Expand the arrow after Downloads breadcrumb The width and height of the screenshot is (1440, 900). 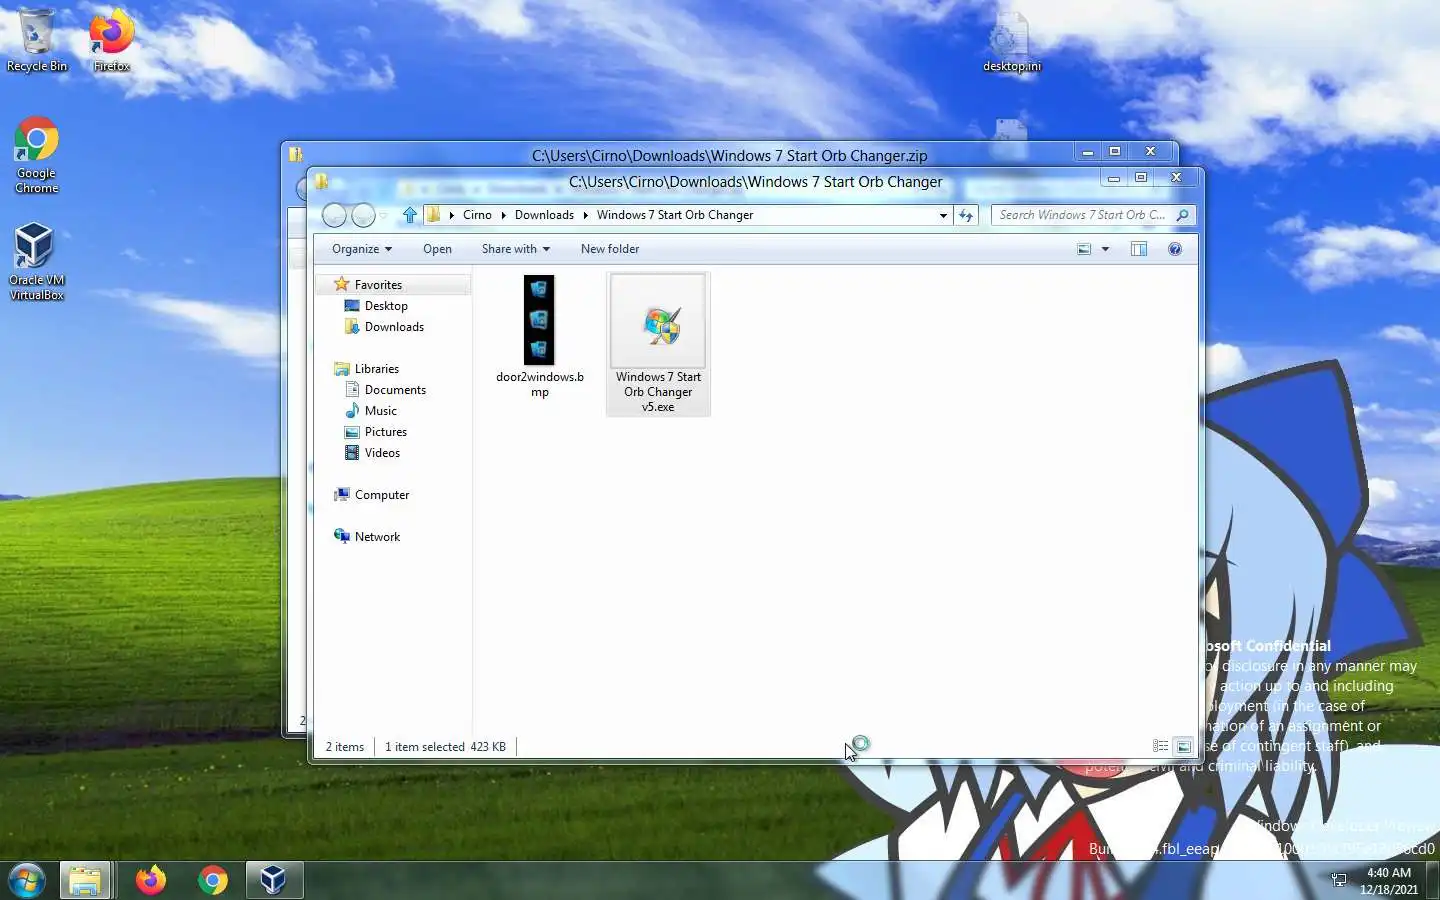click(x=585, y=215)
